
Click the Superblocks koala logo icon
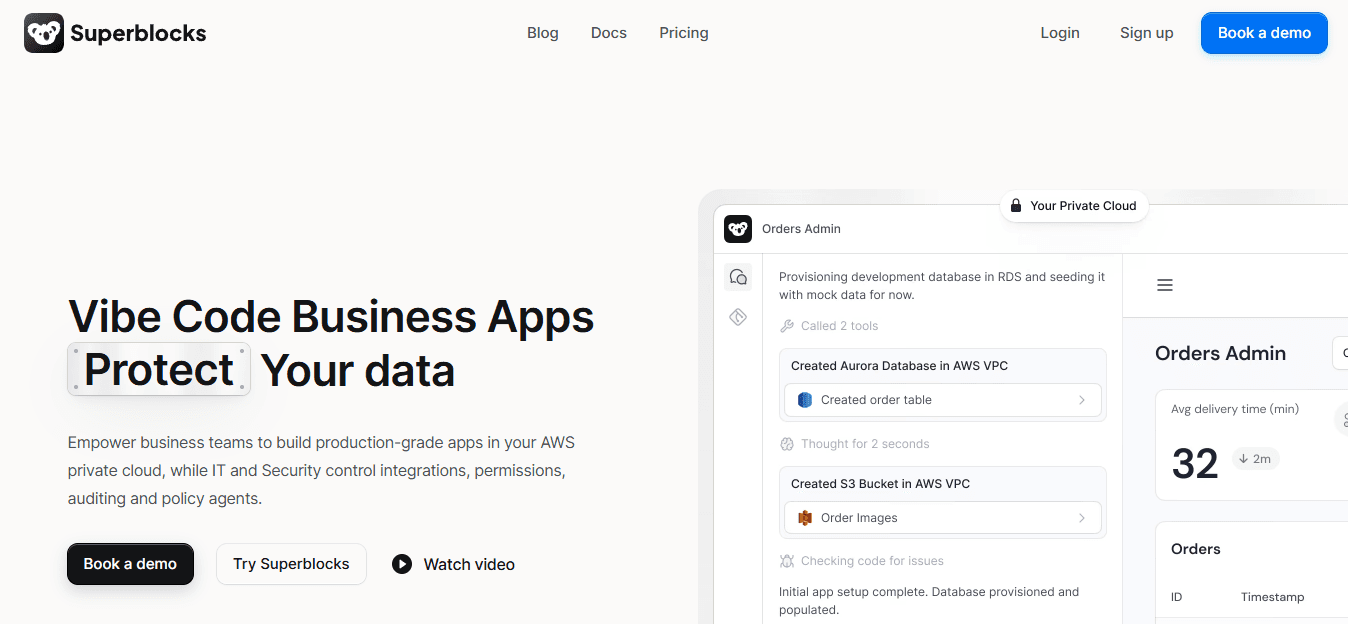tap(44, 33)
